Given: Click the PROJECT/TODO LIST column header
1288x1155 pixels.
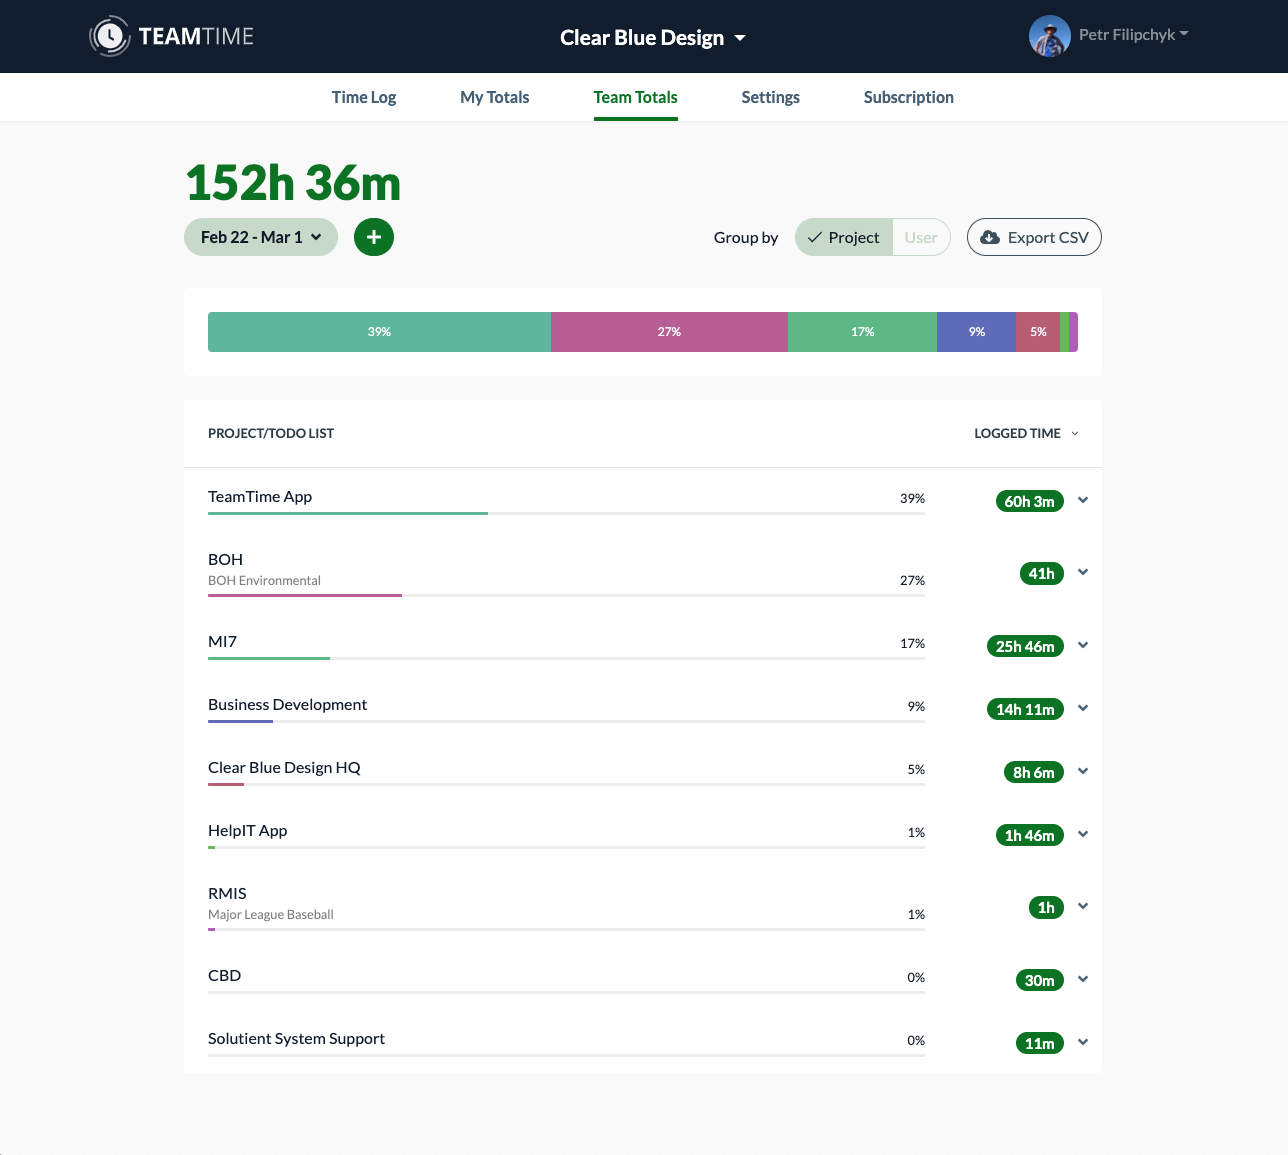Looking at the screenshot, I should point(271,433).
